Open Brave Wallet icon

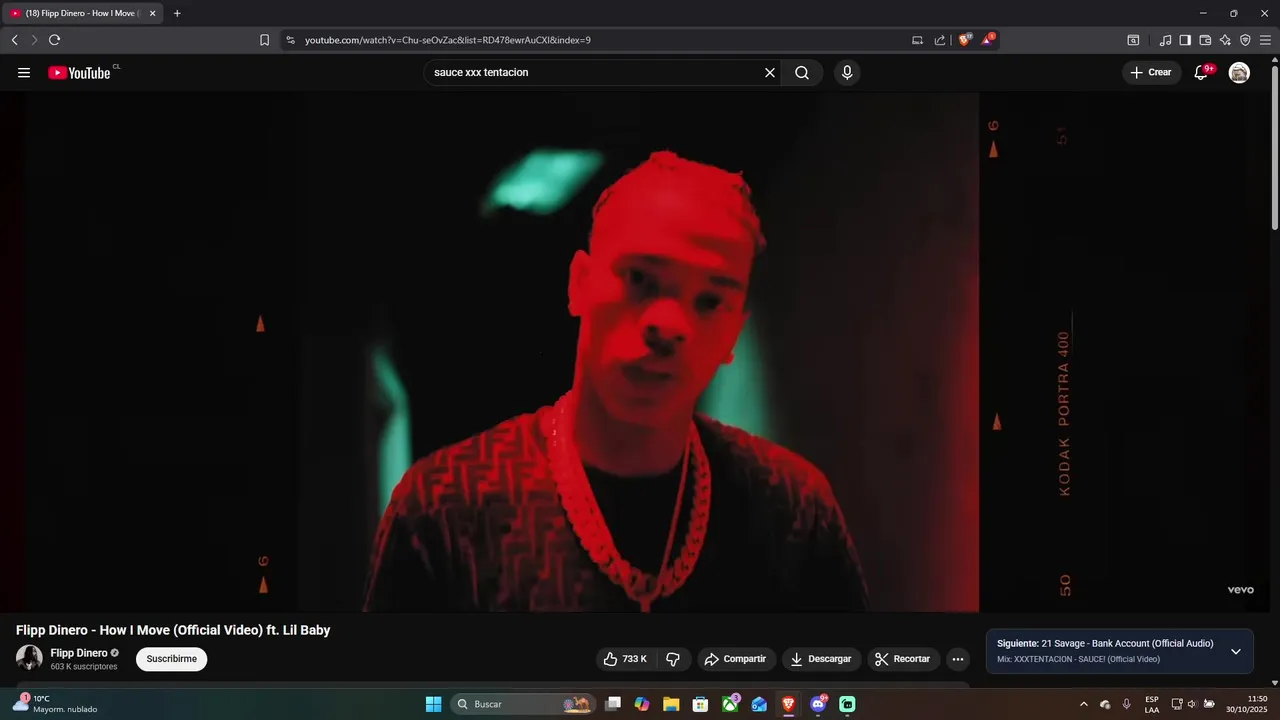coord(1205,40)
